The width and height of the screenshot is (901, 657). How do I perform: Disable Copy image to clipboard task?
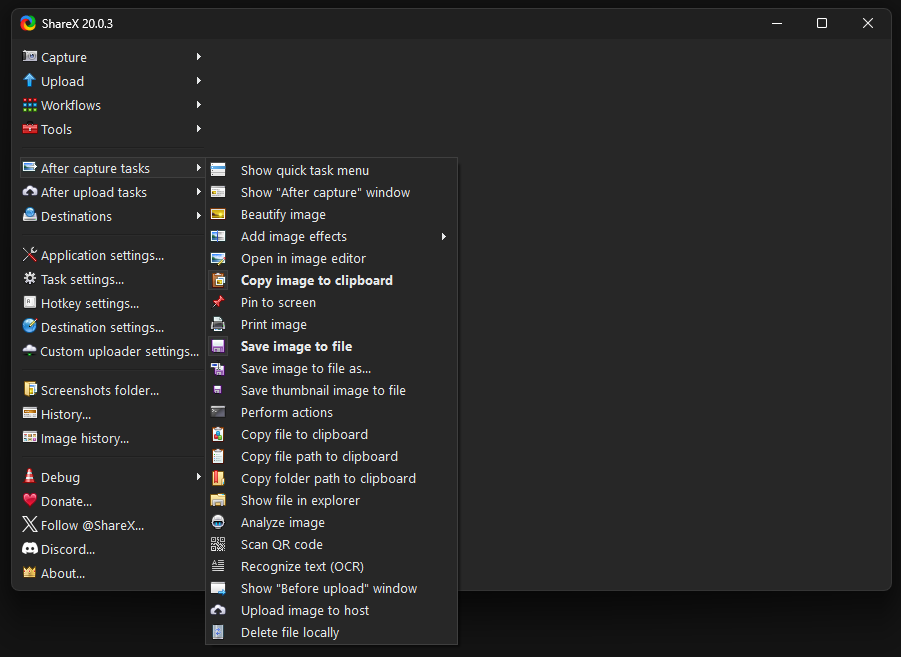pyautogui.click(x=332, y=281)
